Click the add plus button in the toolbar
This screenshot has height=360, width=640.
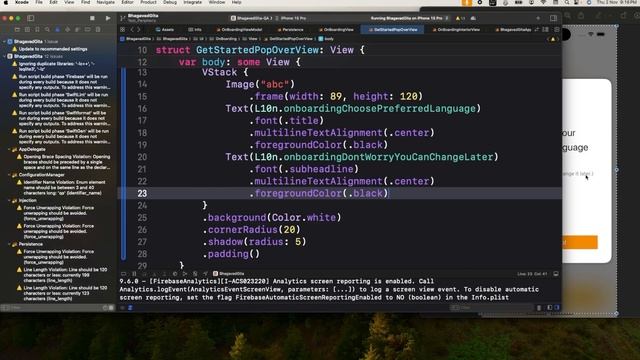(x=538, y=18)
